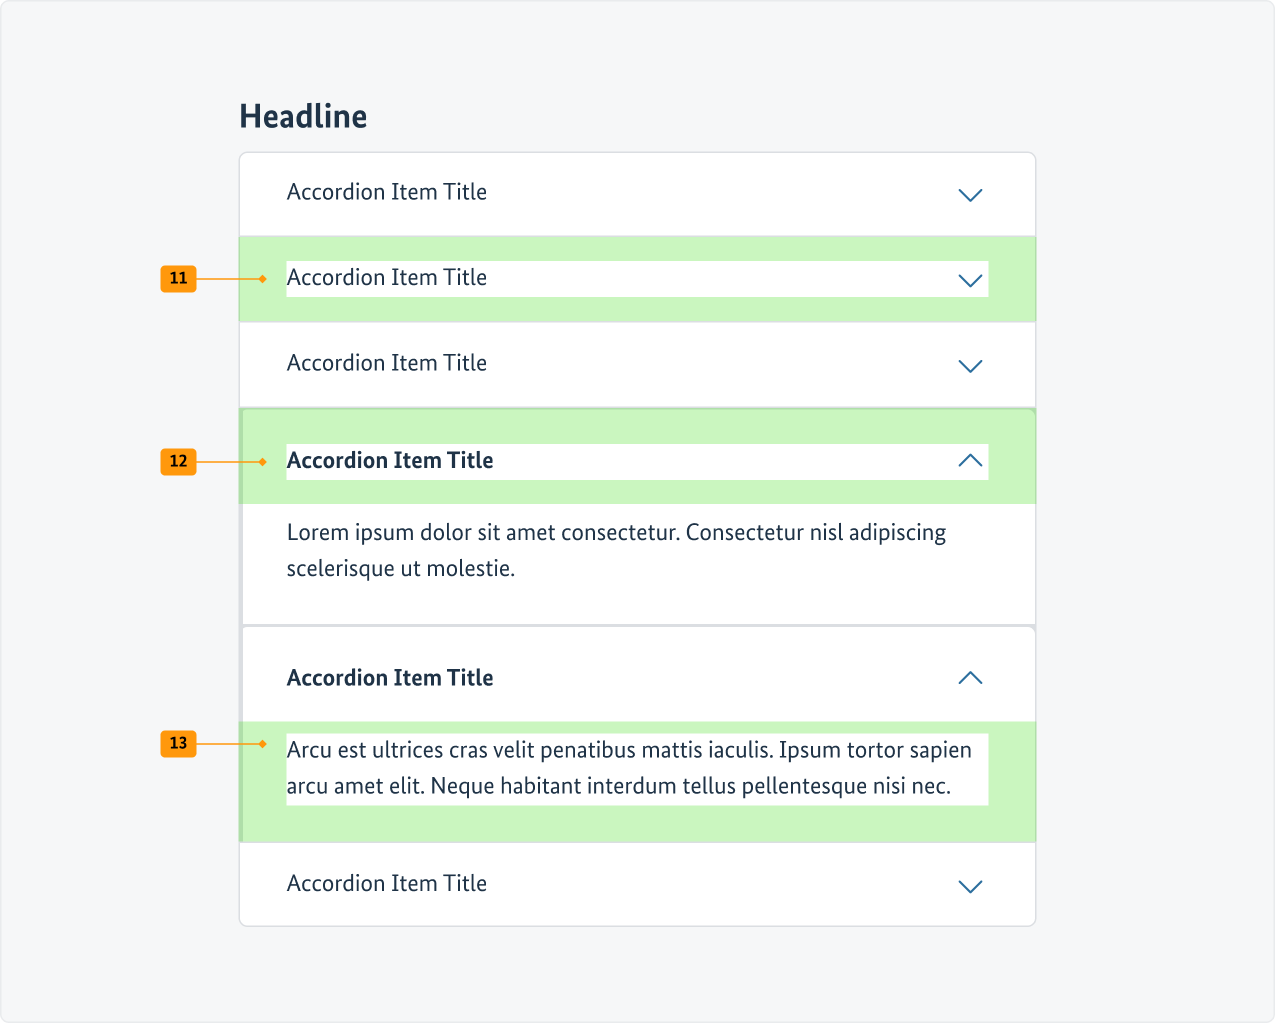Collapse the fifth accordion item with its up chevron
This screenshot has height=1023, width=1275.
970,678
